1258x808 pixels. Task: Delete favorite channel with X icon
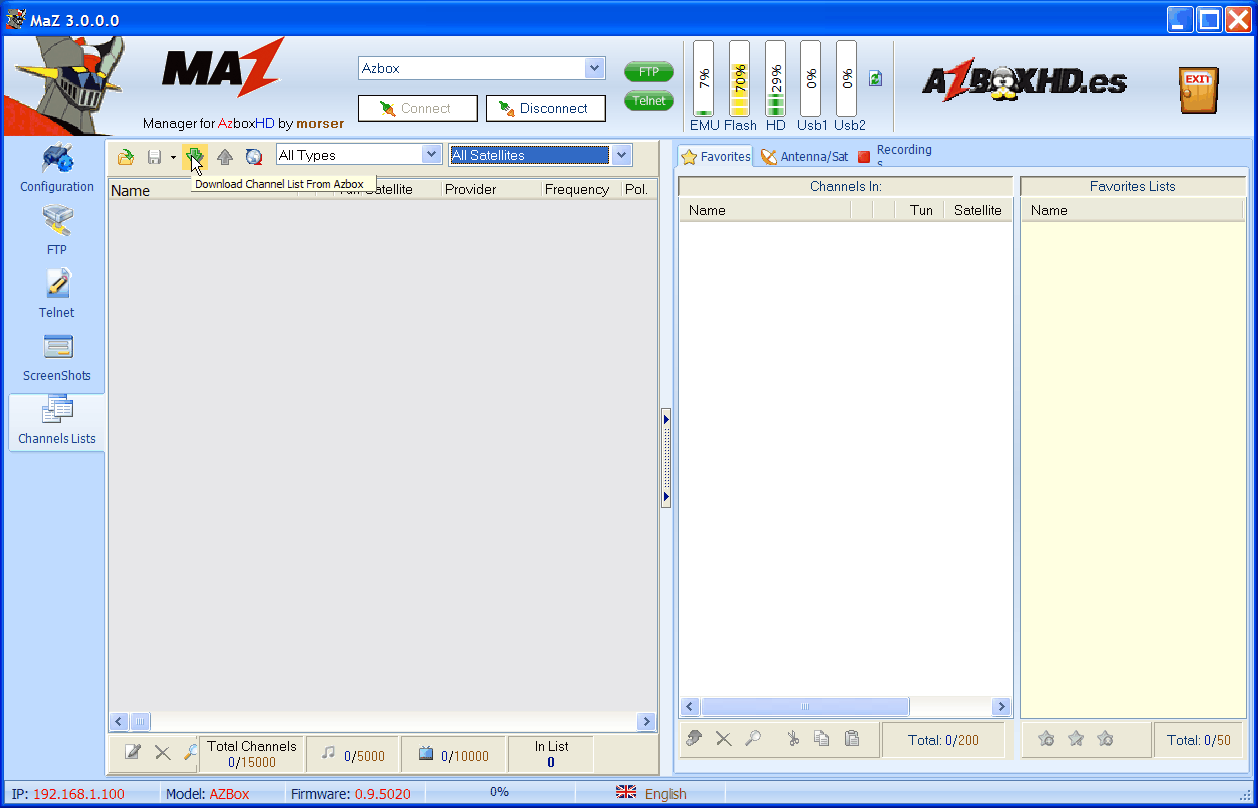pyautogui.click(x=723, y=739)
